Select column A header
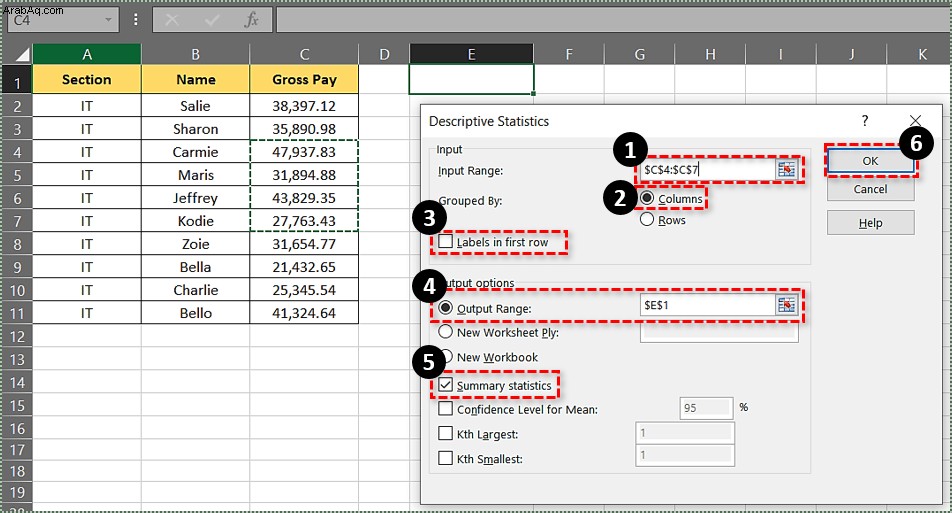The image size is (952, 513). click(x=87, y=55)
